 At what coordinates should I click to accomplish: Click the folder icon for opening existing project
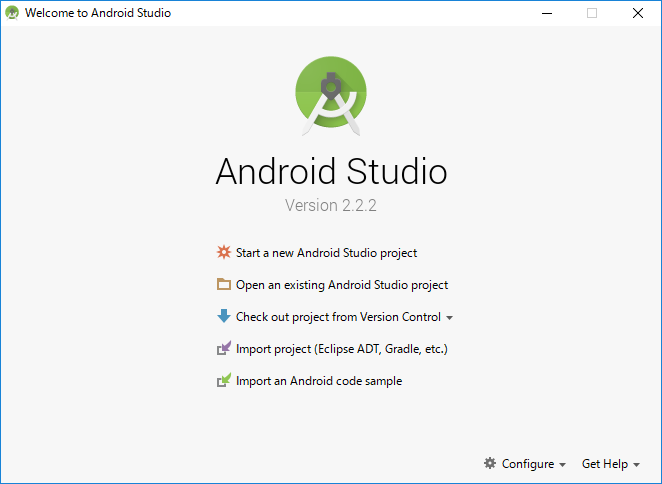click(224, 284)
